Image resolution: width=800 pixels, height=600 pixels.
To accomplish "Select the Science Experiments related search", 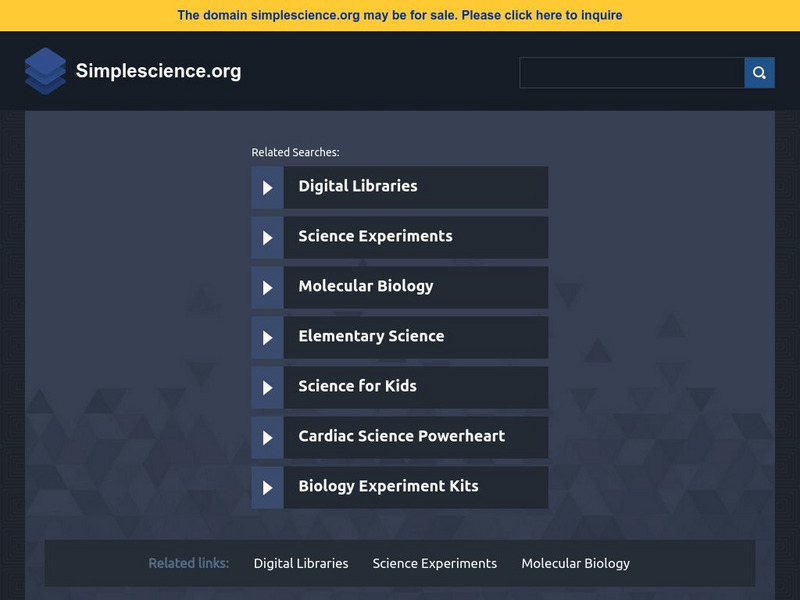I will [x=375, y=237].
